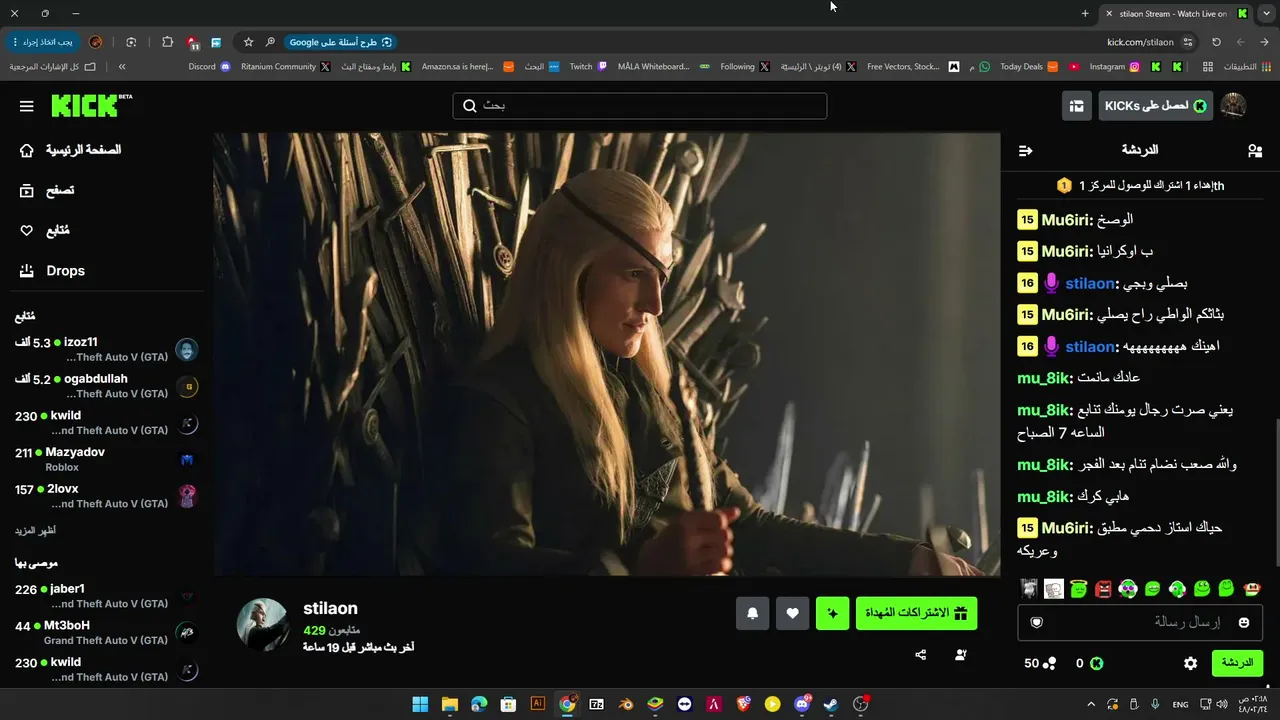Open the browser extensions puzzle icon
Viewport: 1280px width, 720px height.
coord(167,42)
